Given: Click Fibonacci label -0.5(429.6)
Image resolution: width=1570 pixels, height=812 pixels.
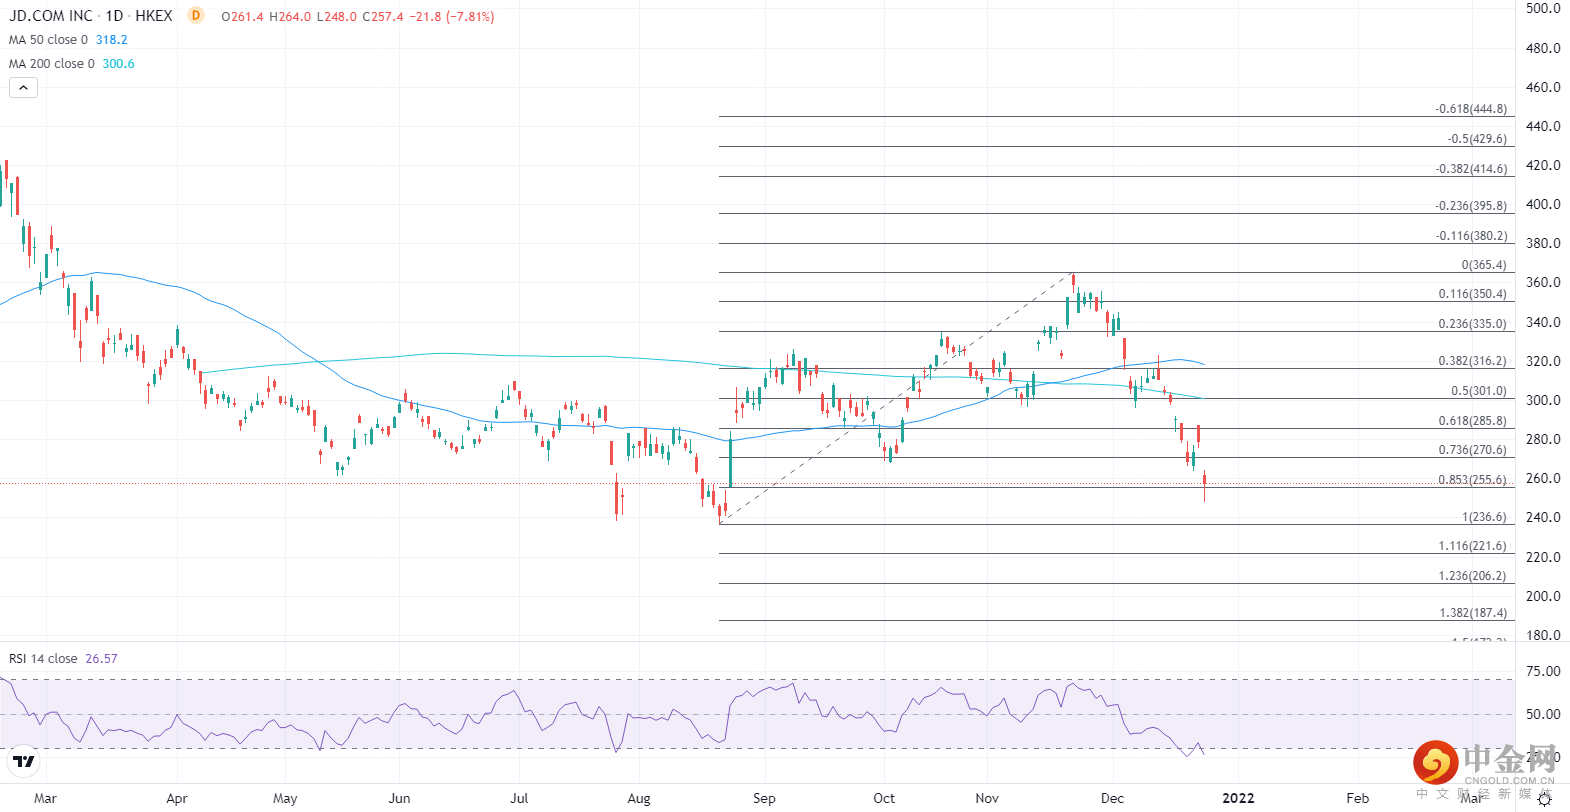Looking at the screenshot, I should (1477, 139).
